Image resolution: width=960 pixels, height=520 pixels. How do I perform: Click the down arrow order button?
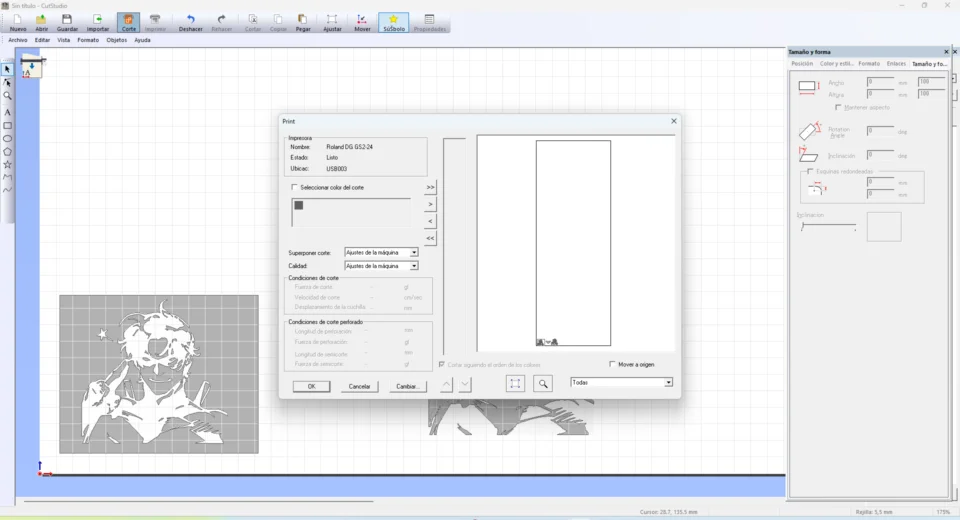click(465, 384)
